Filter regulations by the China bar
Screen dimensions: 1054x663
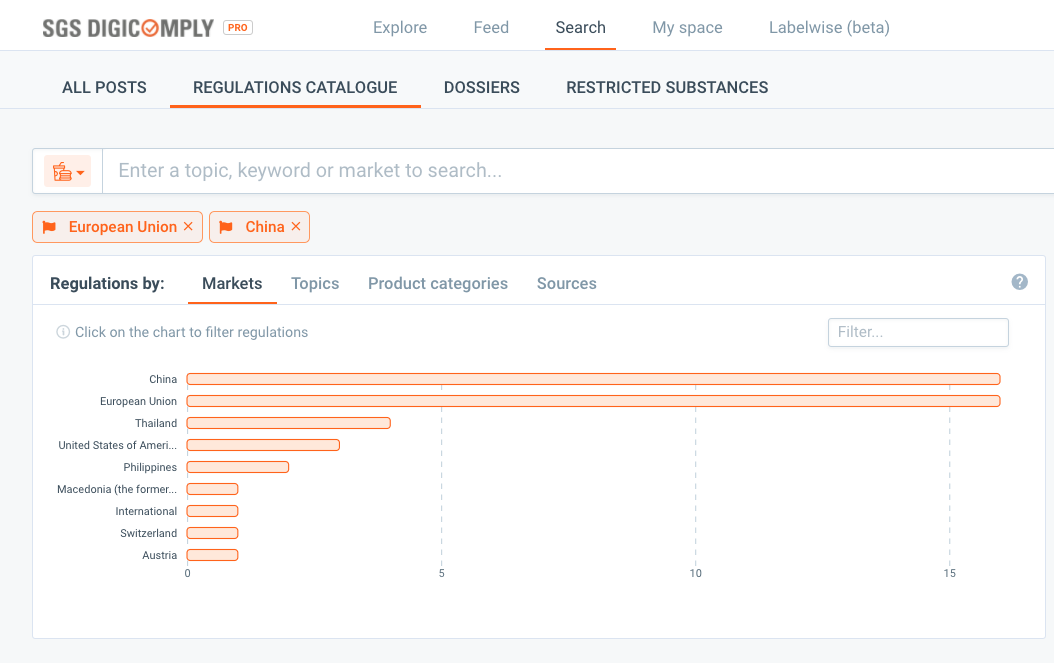click(x=594, y=379)
